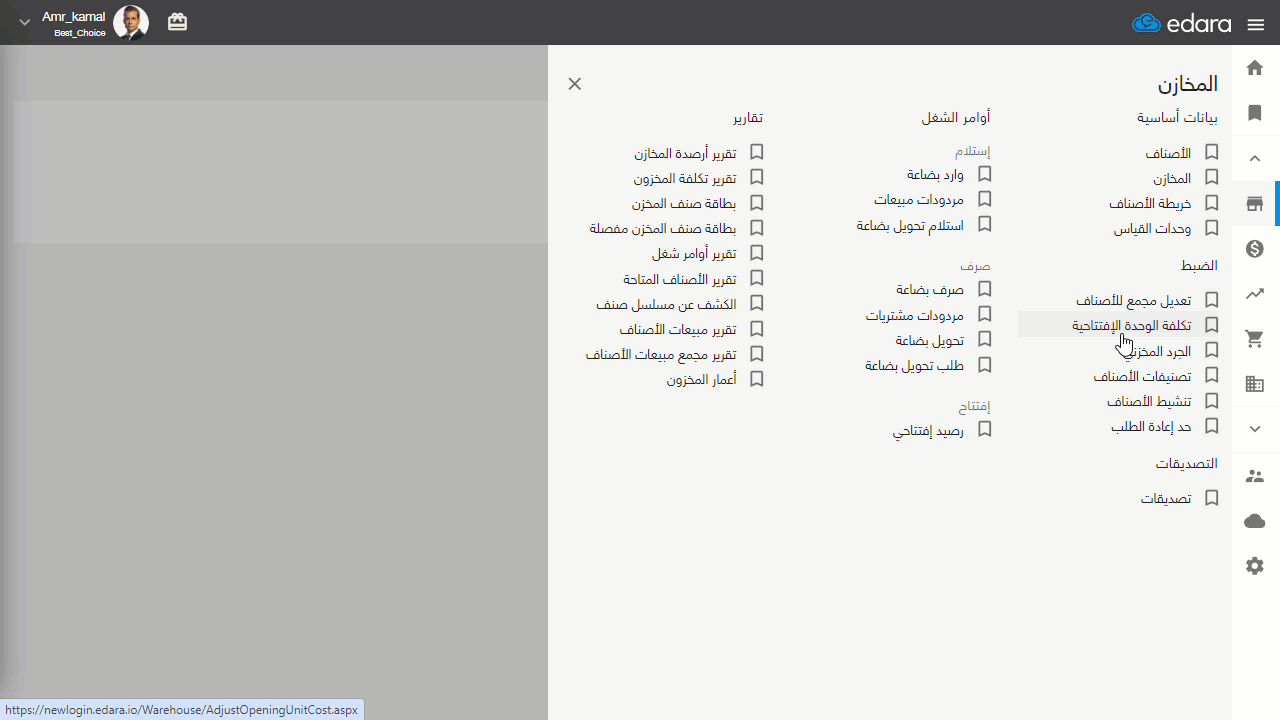
Task: Close the المخازن menu panel
Action: coord(575,84)
